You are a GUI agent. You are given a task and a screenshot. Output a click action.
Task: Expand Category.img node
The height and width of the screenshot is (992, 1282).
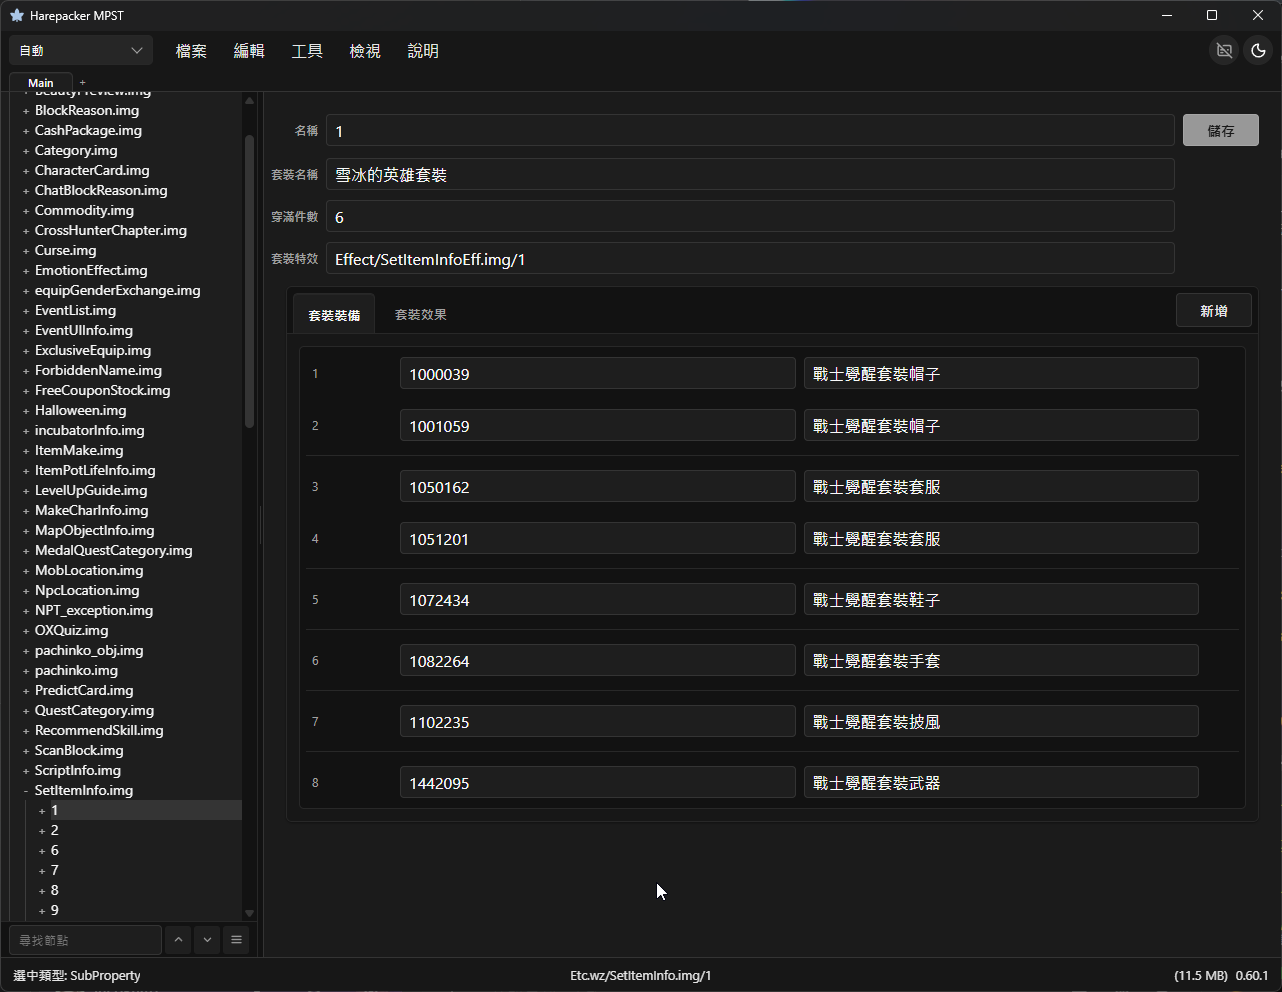26,151
